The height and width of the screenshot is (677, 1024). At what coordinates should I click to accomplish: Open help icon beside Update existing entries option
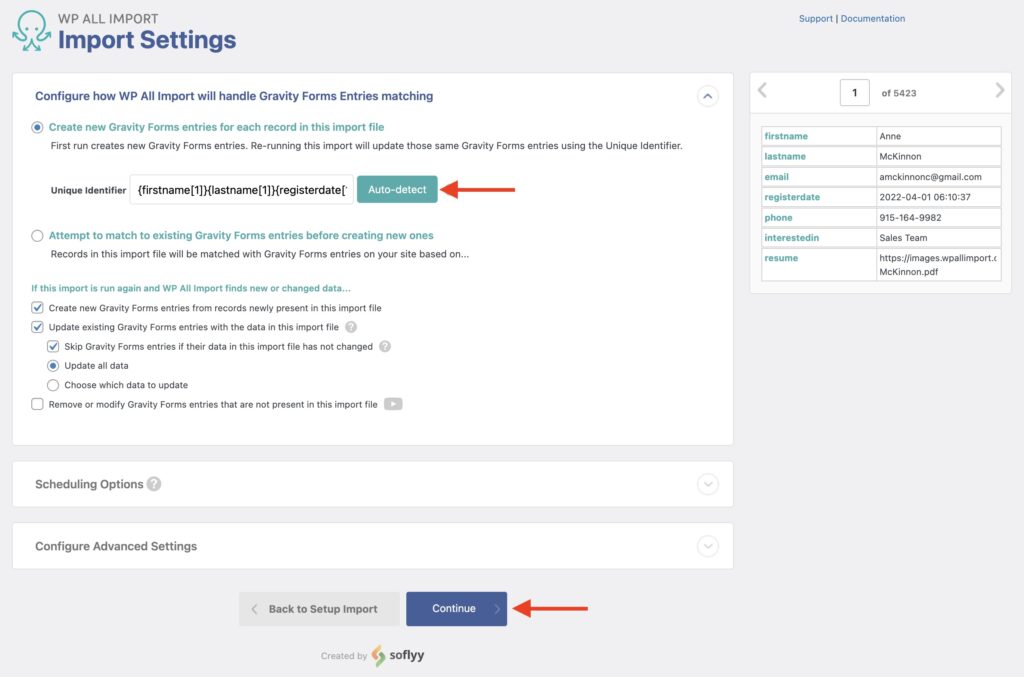point(351,327)
